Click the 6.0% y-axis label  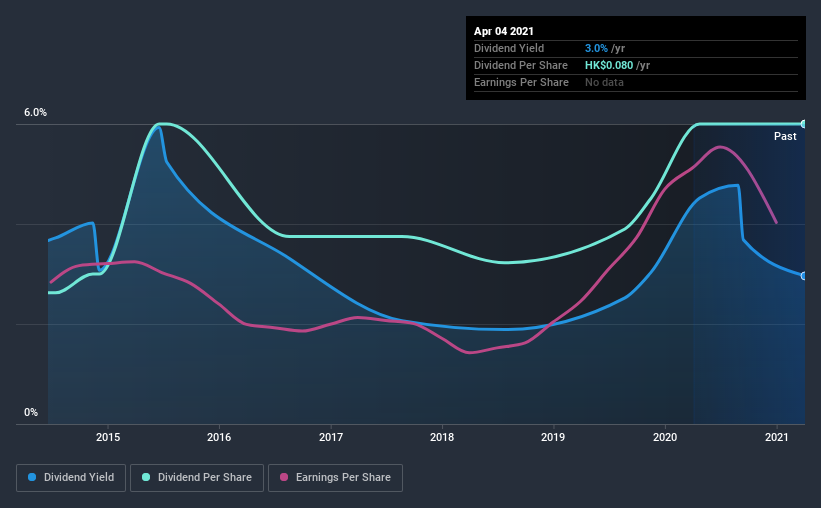coord(35,112)
